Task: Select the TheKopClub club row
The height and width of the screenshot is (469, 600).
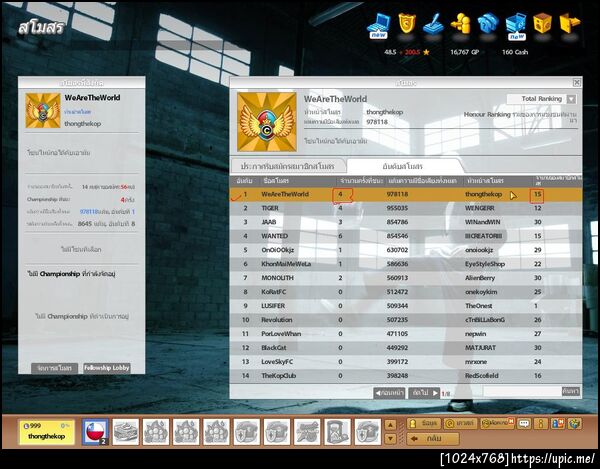Action: pos(406,376)
